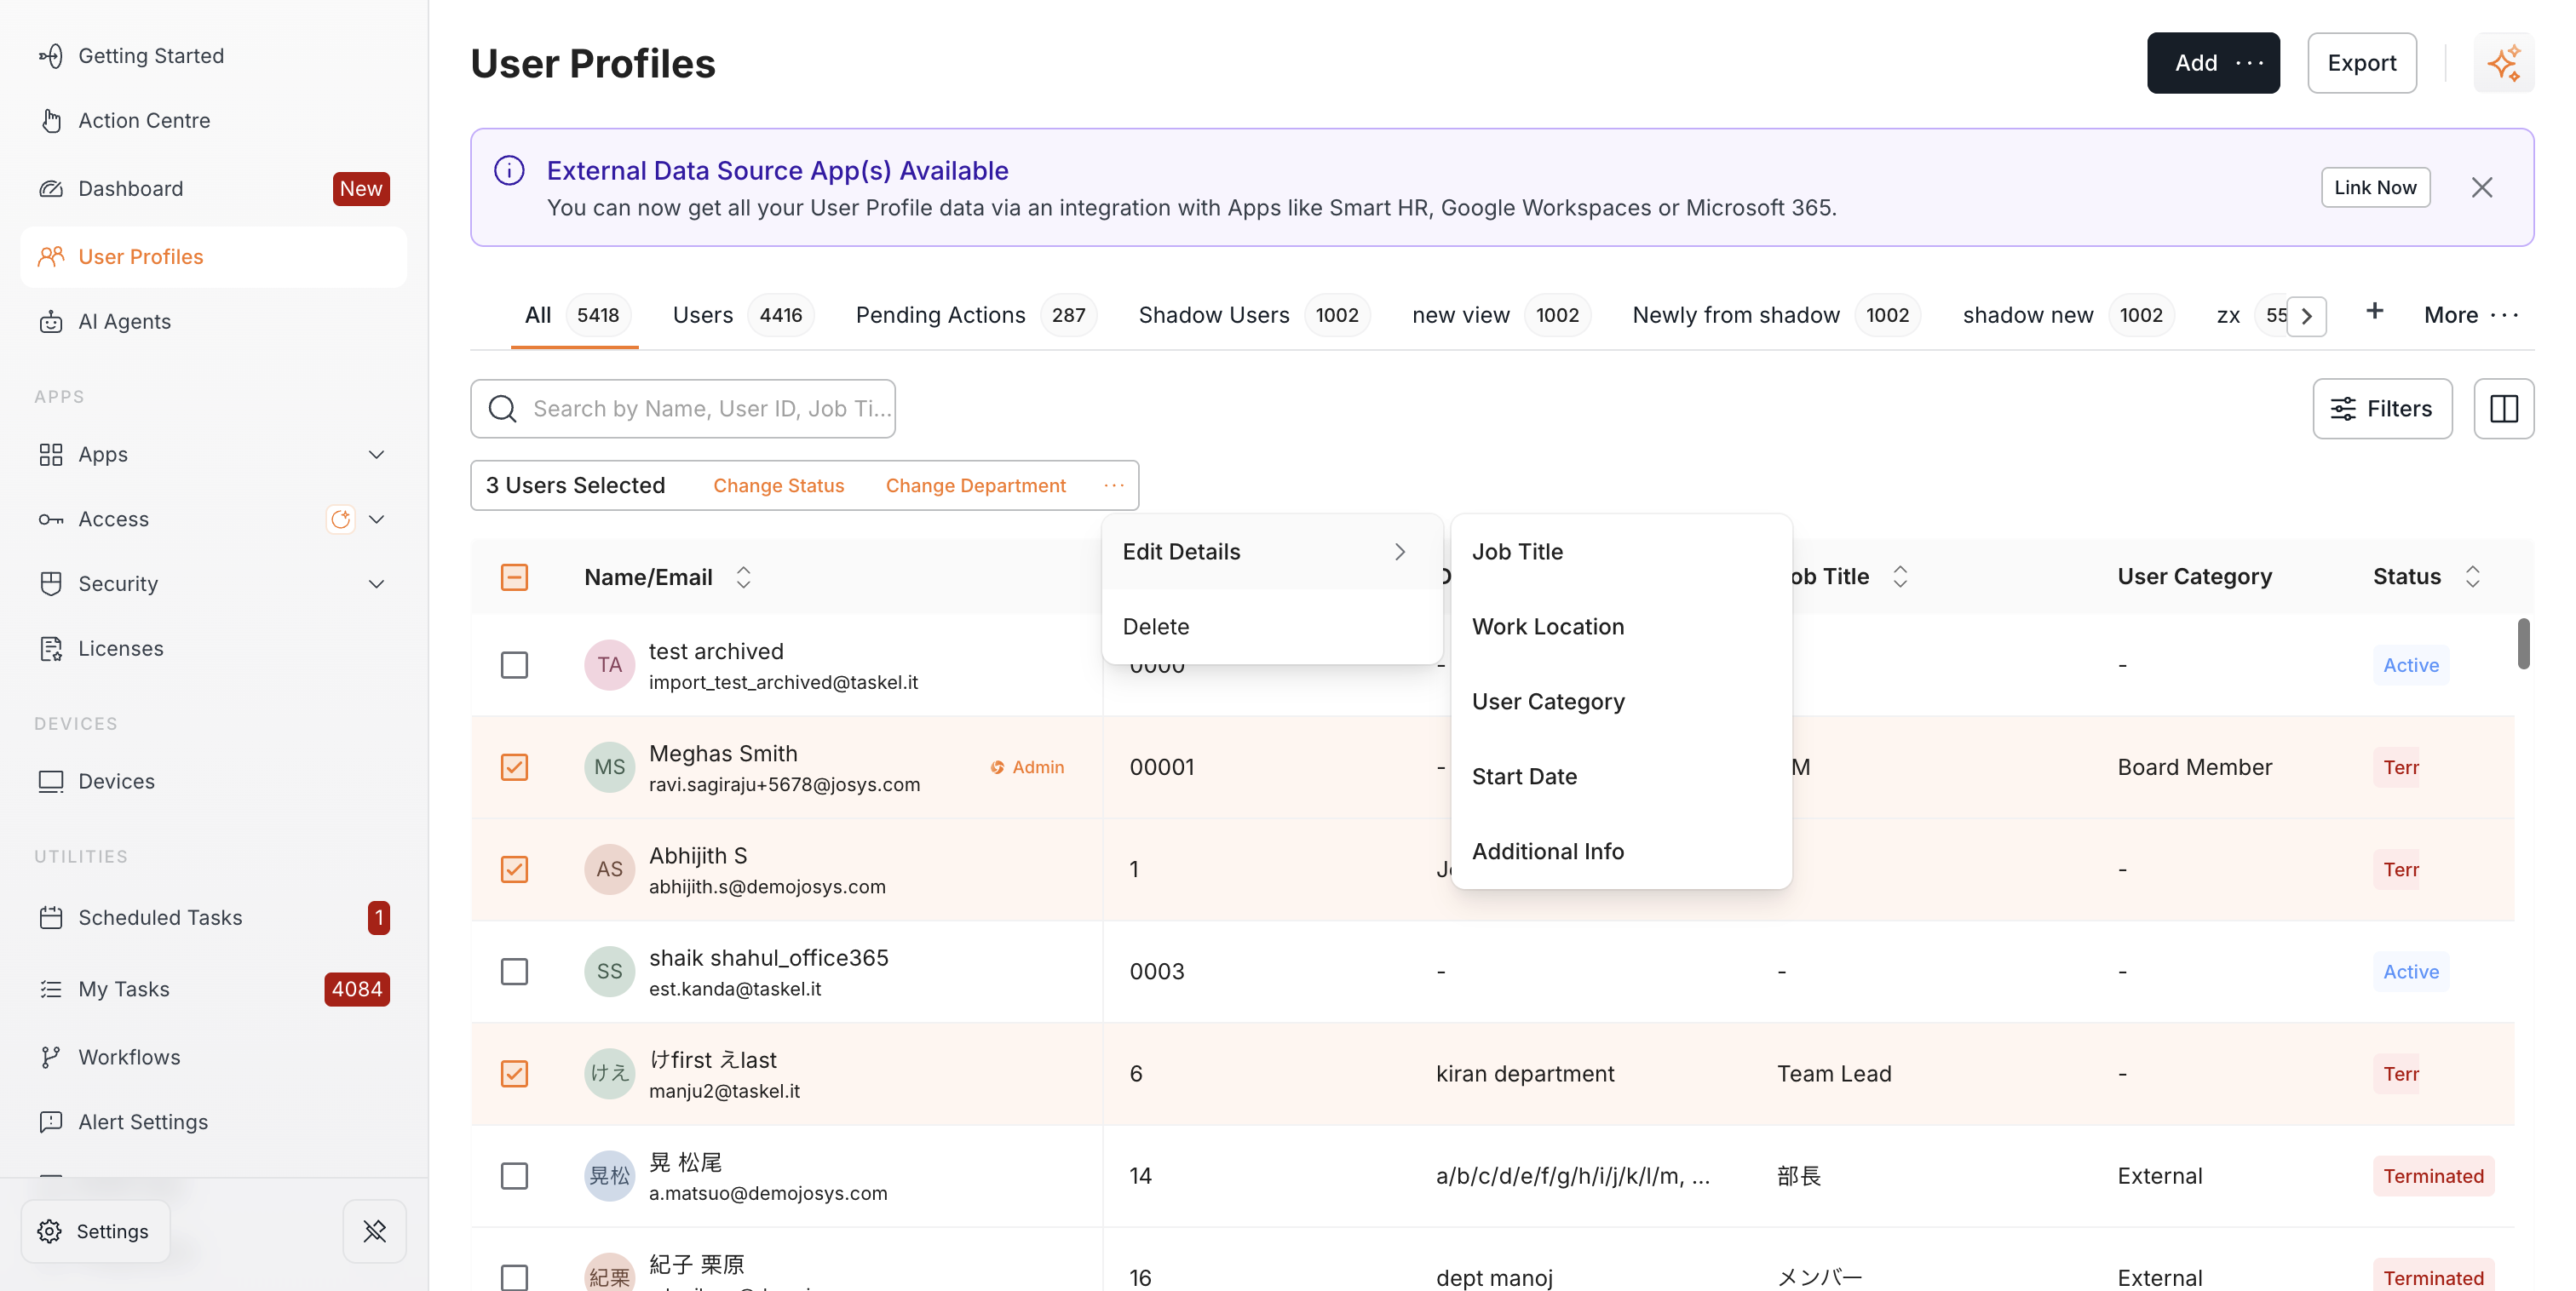Click the search magnifier icon
Viewport: 2576px width, 1291px height.
[503, 409]
